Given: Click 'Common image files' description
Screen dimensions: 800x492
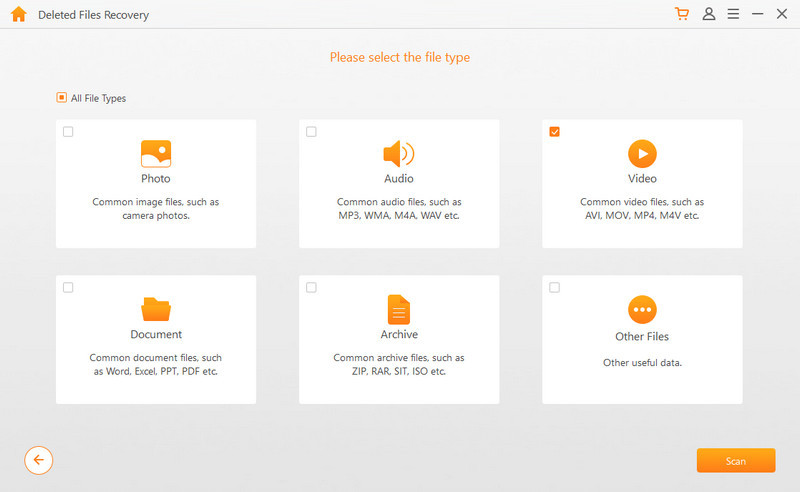Looking at the screenshot, I should (156, 209).
